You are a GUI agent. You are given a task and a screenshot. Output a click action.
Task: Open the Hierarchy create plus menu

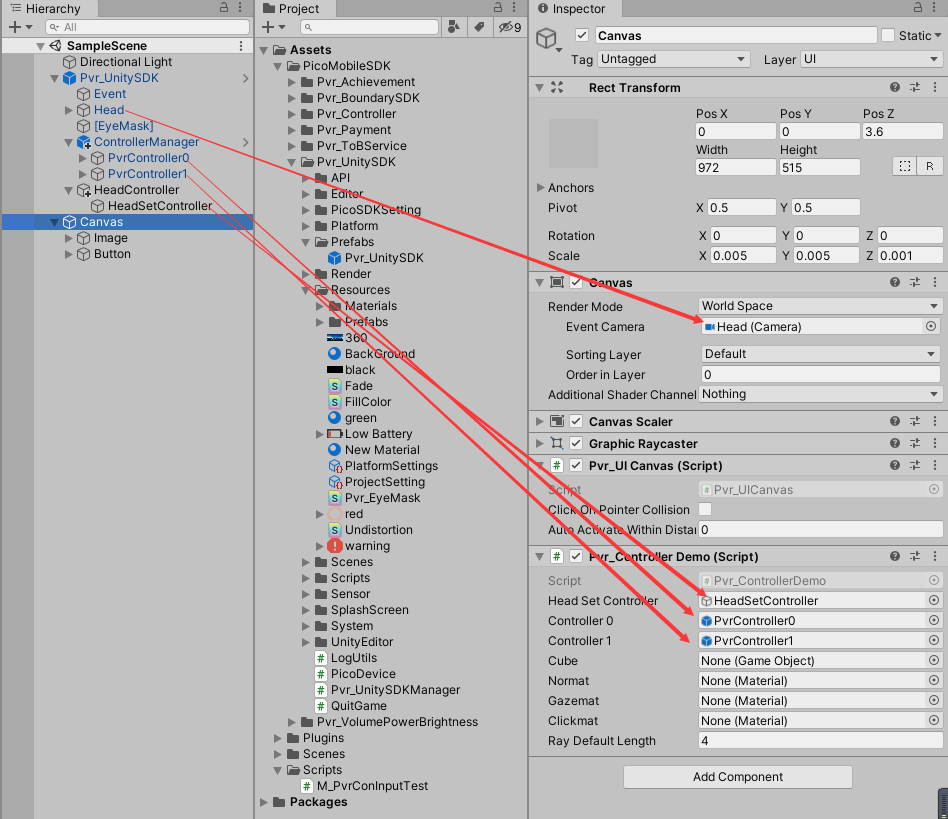pos(21,27)
